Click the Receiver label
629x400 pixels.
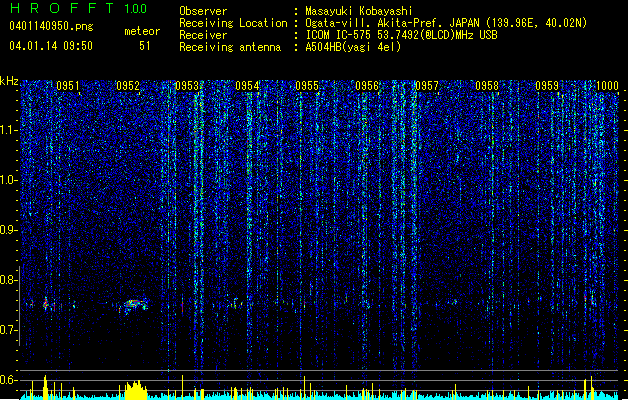(203, 35)
